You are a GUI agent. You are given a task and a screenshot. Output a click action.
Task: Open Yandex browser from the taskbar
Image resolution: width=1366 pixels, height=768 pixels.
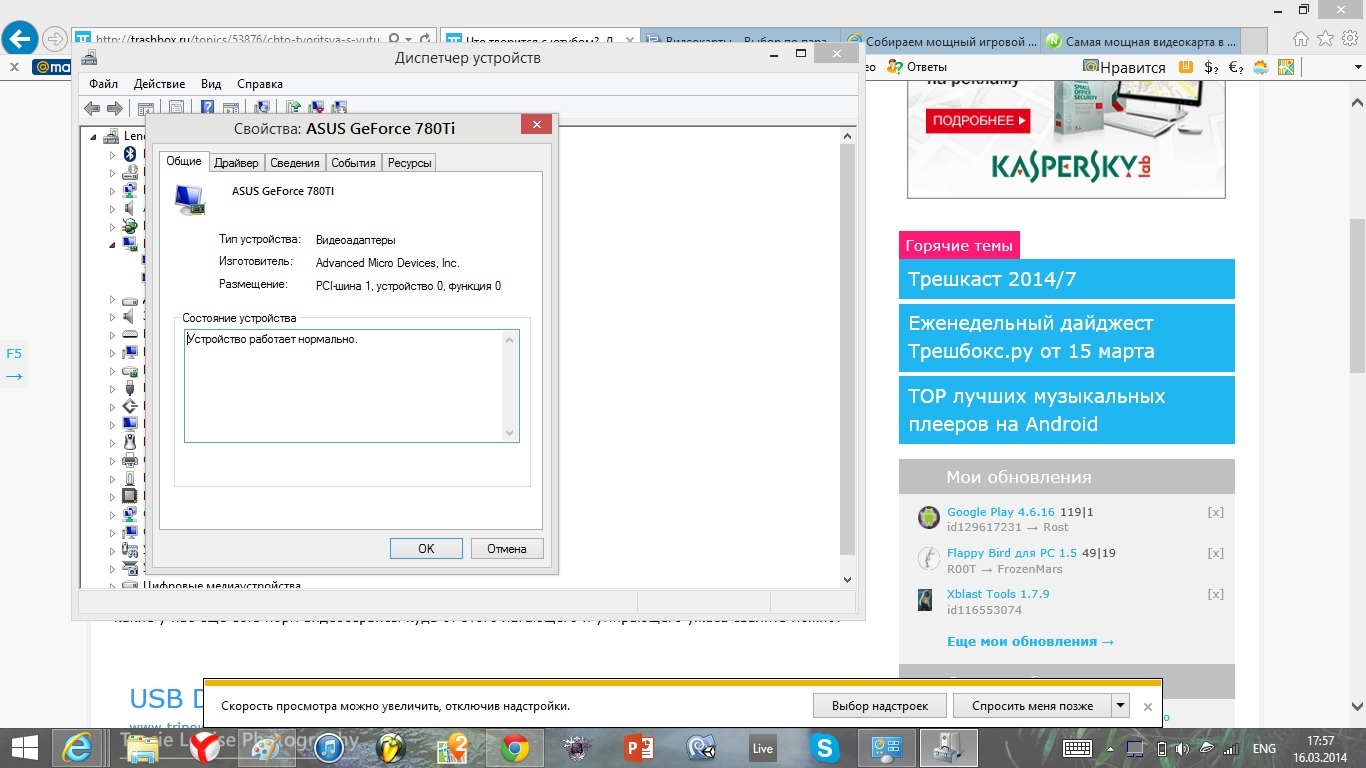(x=205, y=748)
